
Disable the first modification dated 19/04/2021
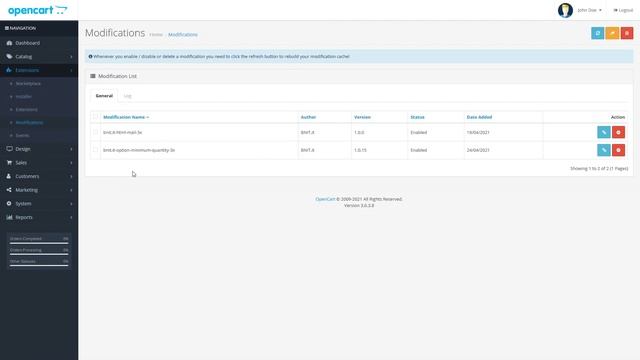[618, 132]
